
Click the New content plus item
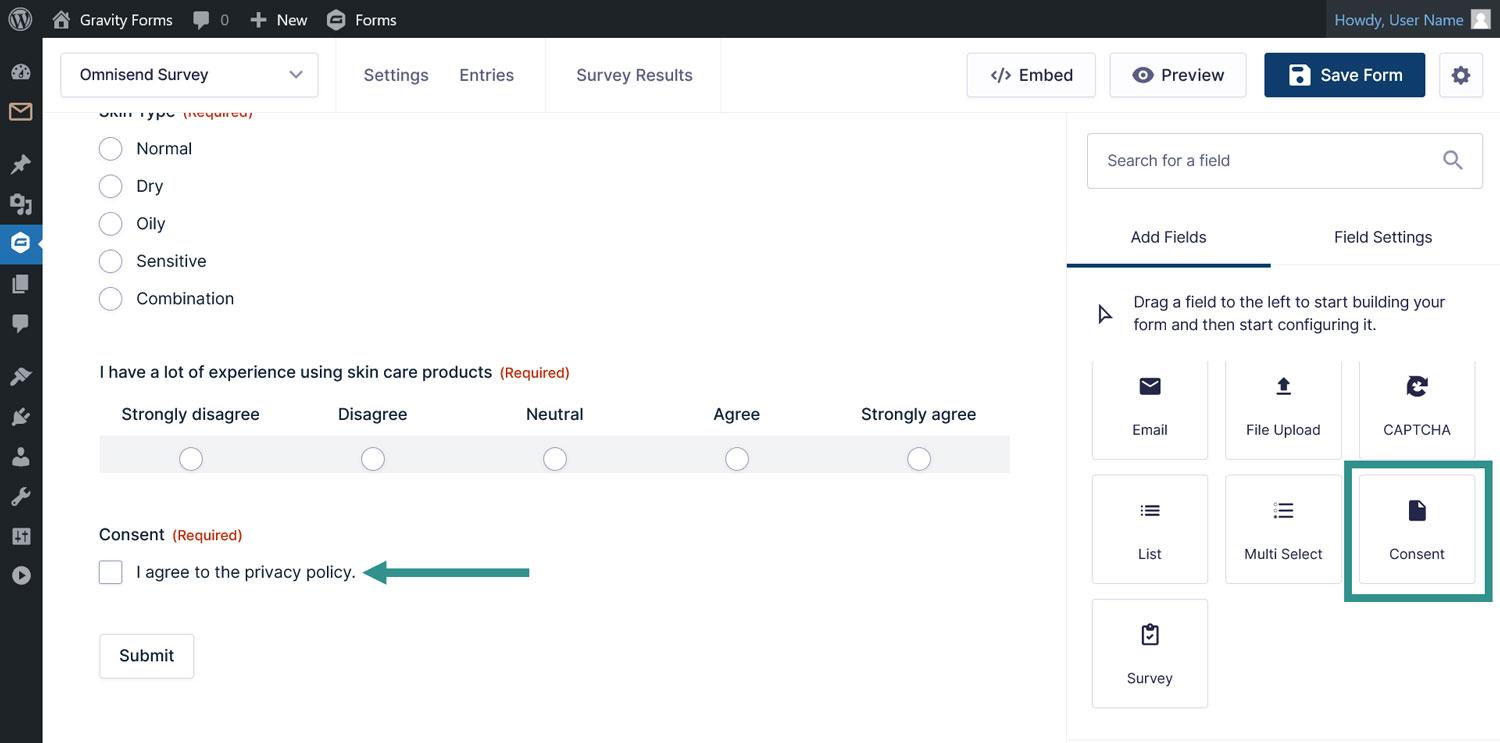pyautogui.click(x=278, y=19)
